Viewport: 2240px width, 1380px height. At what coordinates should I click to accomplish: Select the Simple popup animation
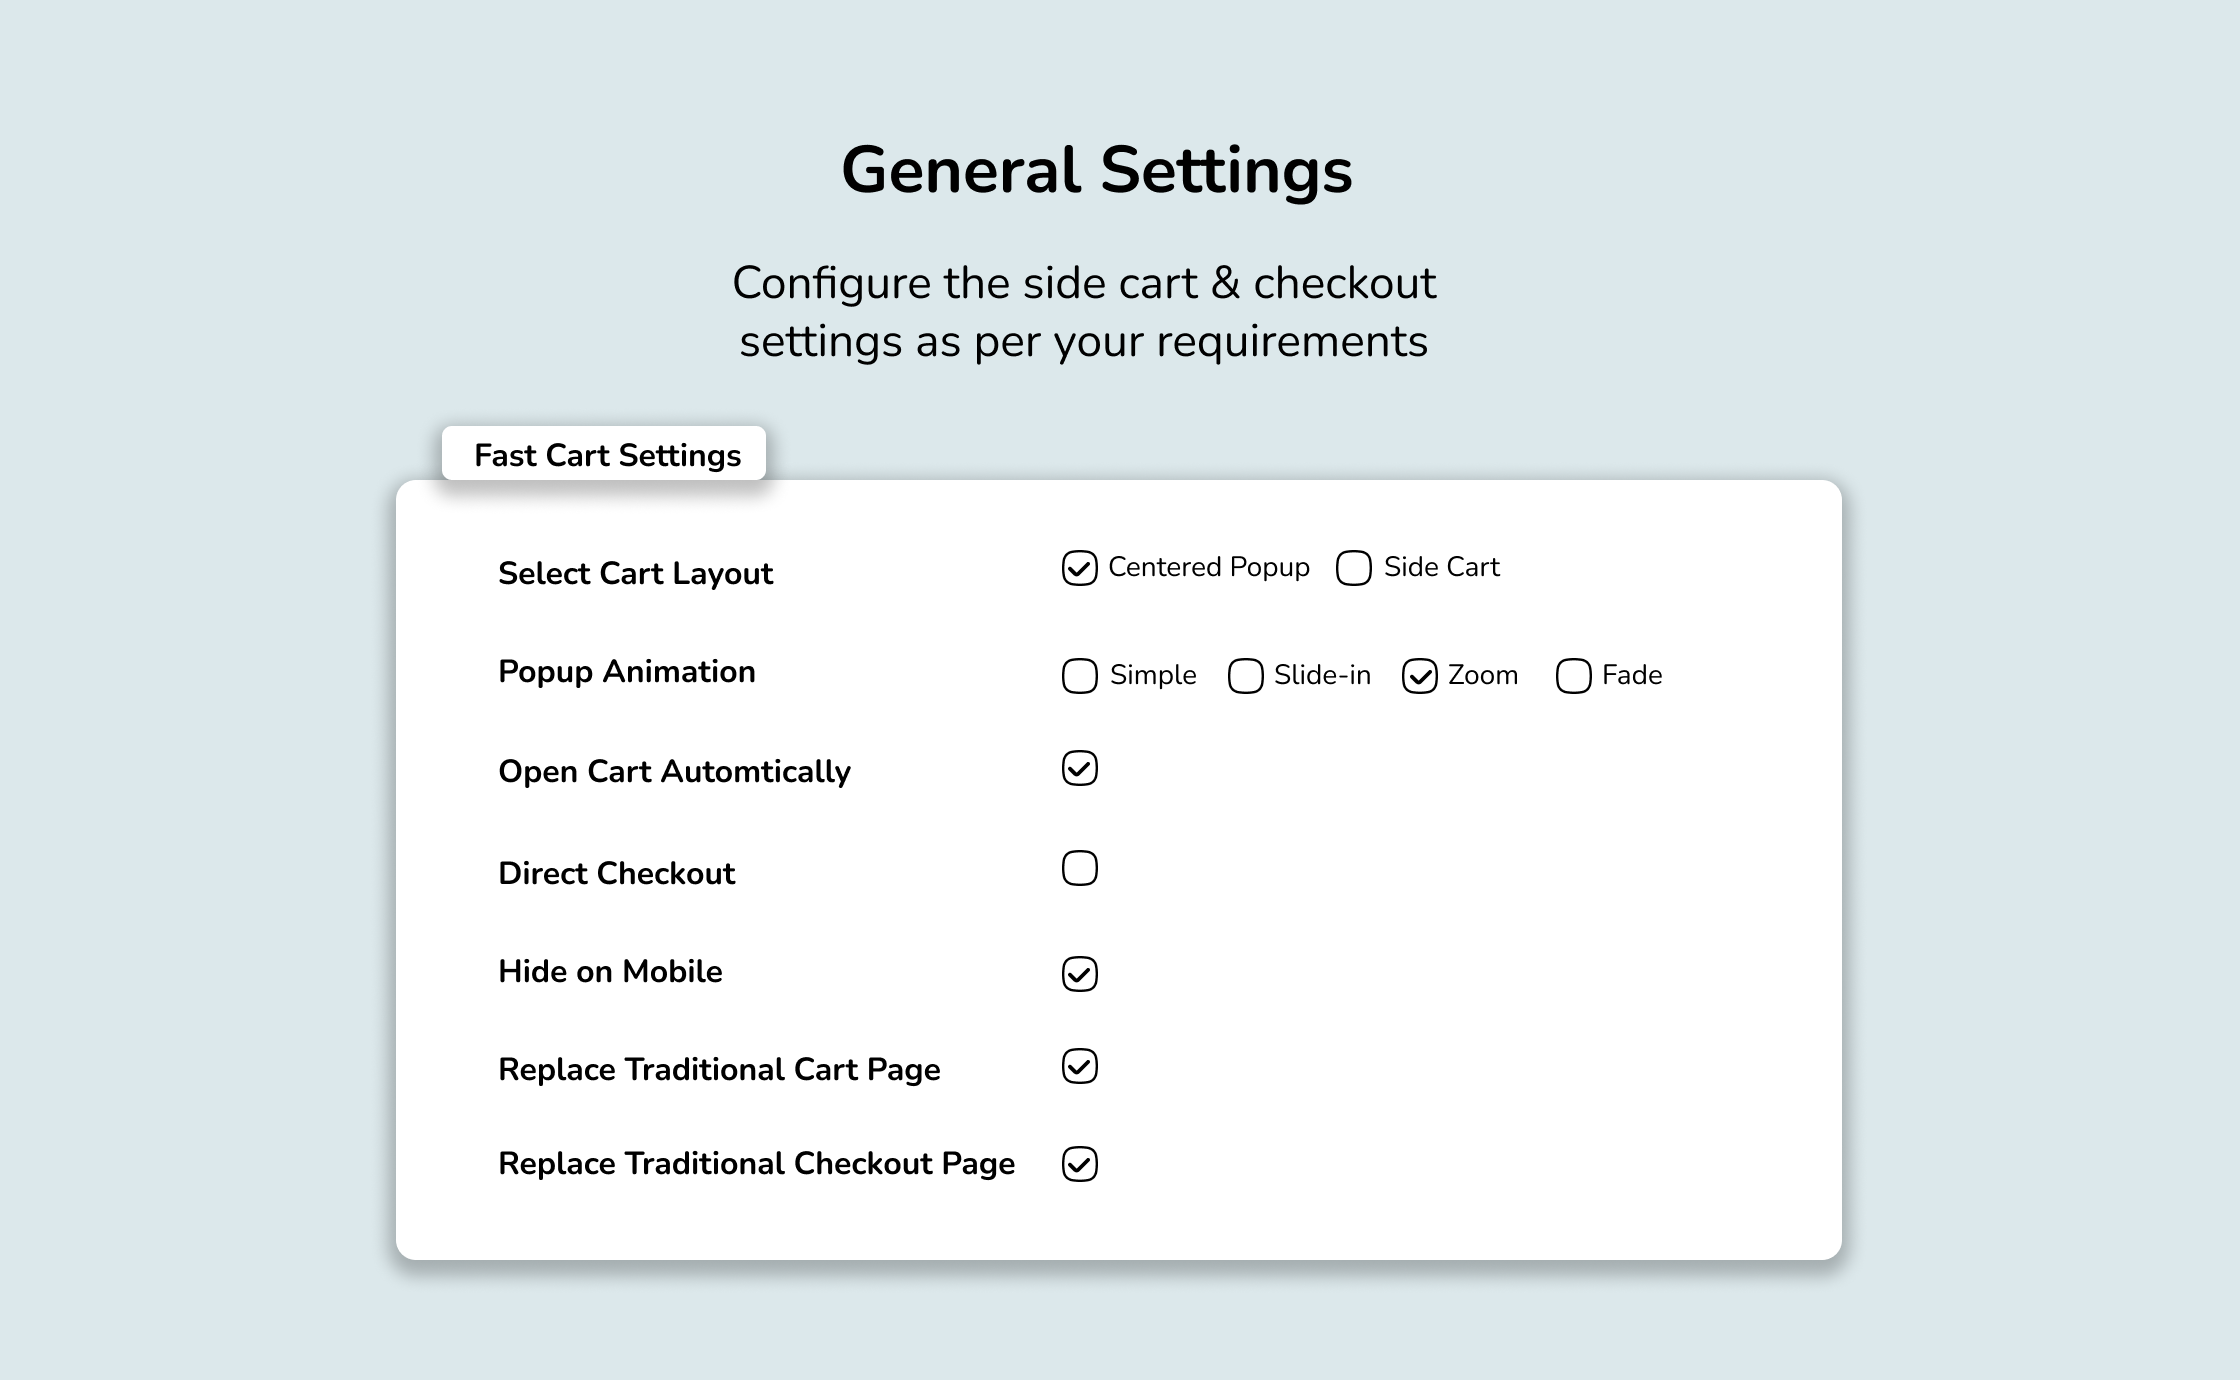tap(1079, 676)
